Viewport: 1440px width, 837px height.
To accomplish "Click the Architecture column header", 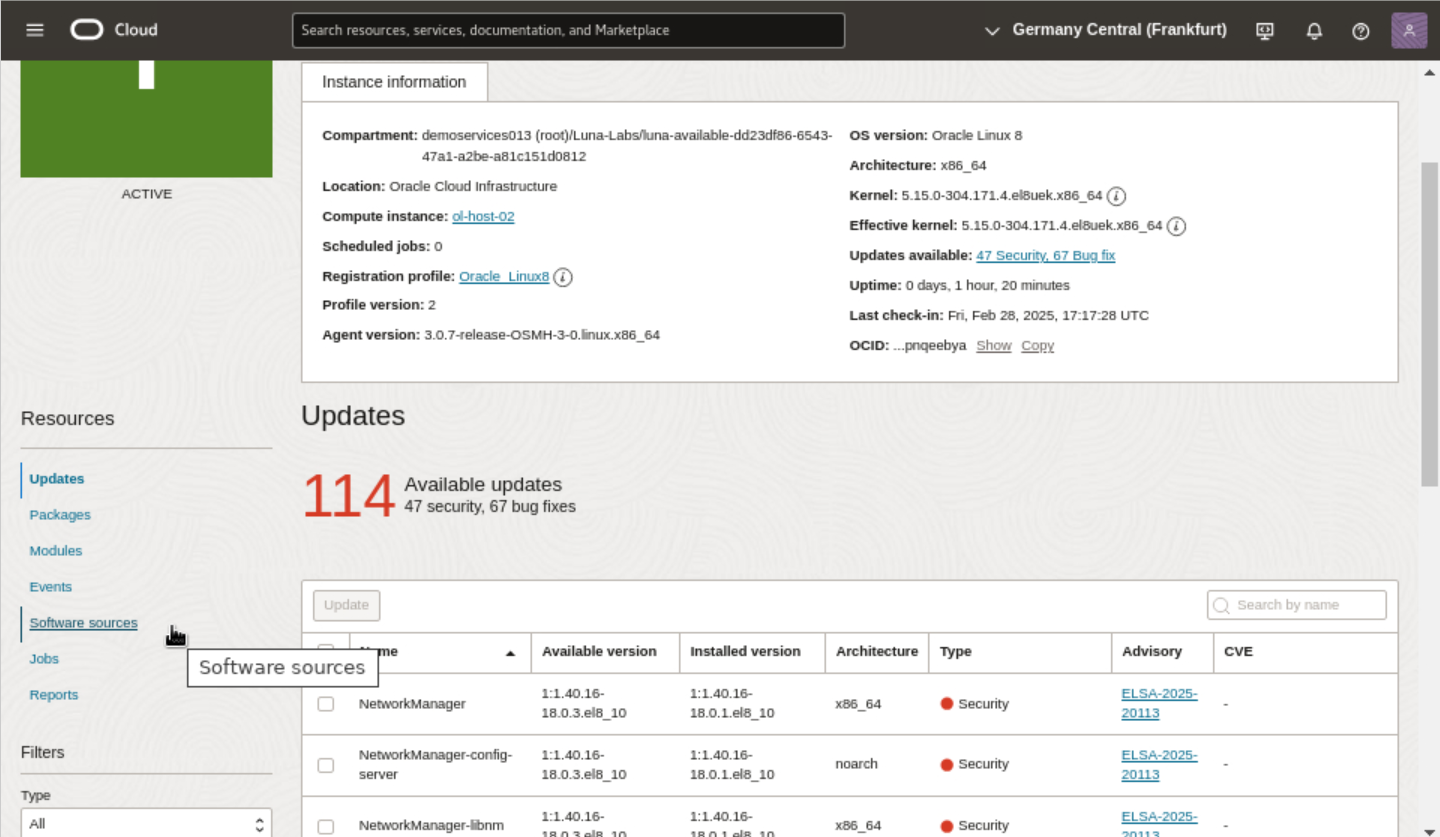I will [x=877, y=651].
